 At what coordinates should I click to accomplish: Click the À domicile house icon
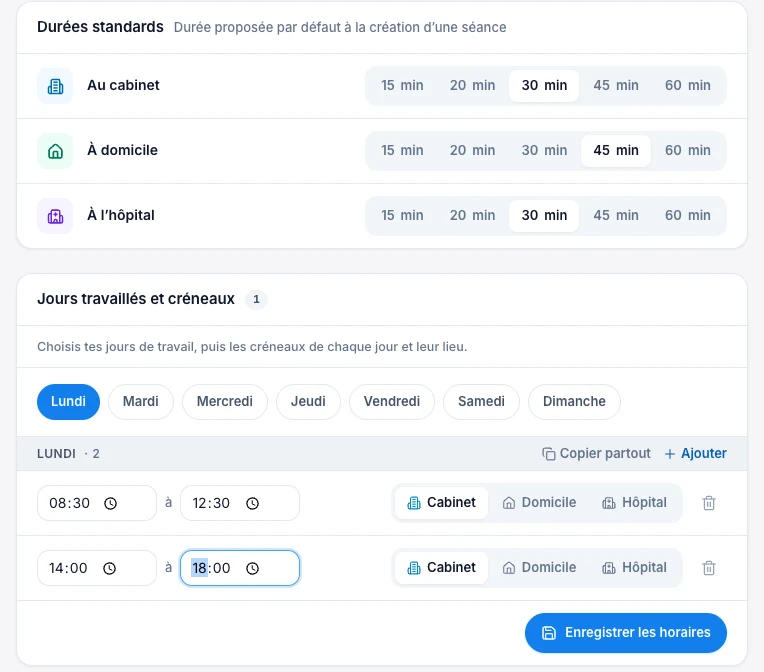[55, 151]
